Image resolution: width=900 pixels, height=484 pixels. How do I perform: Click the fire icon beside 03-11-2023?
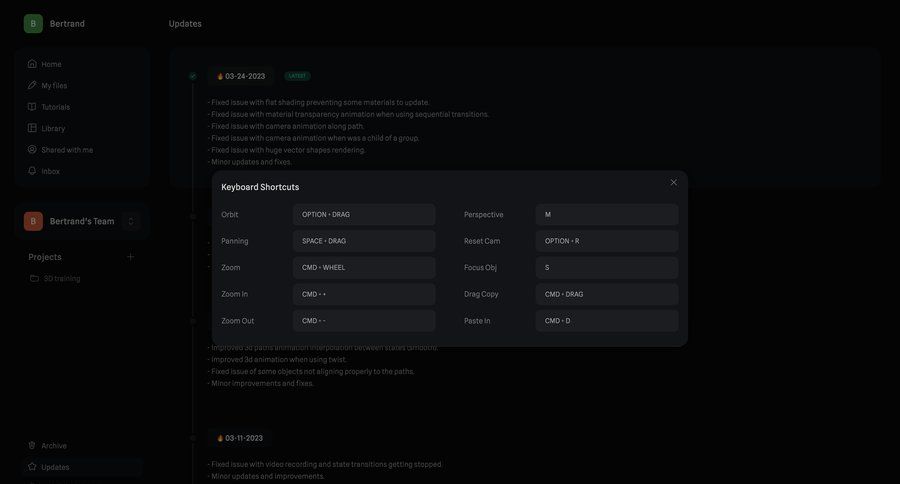click(x=220, y=438)
